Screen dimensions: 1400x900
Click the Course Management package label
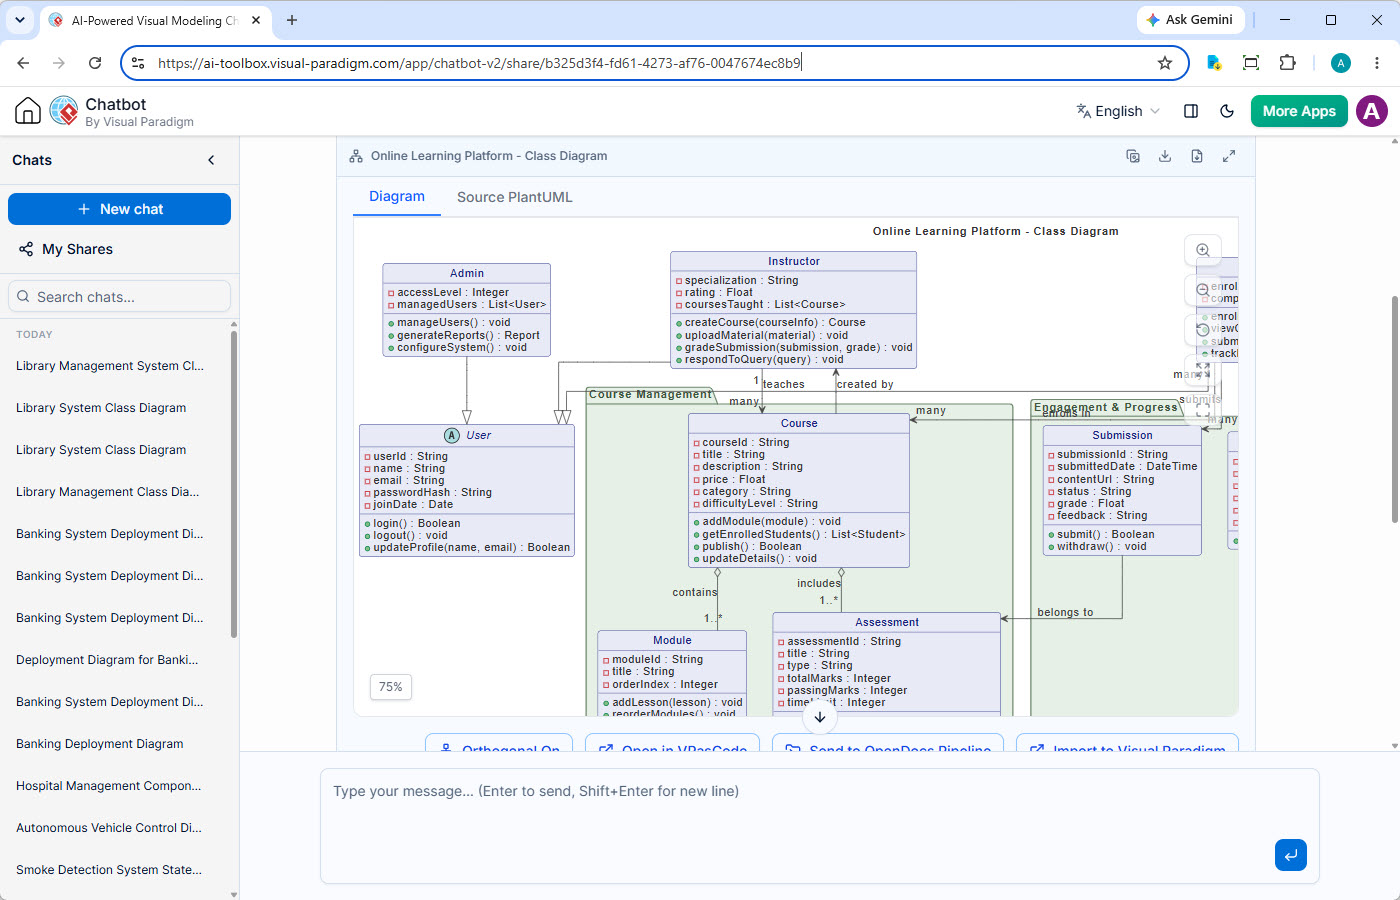click(x=651, y=395)
